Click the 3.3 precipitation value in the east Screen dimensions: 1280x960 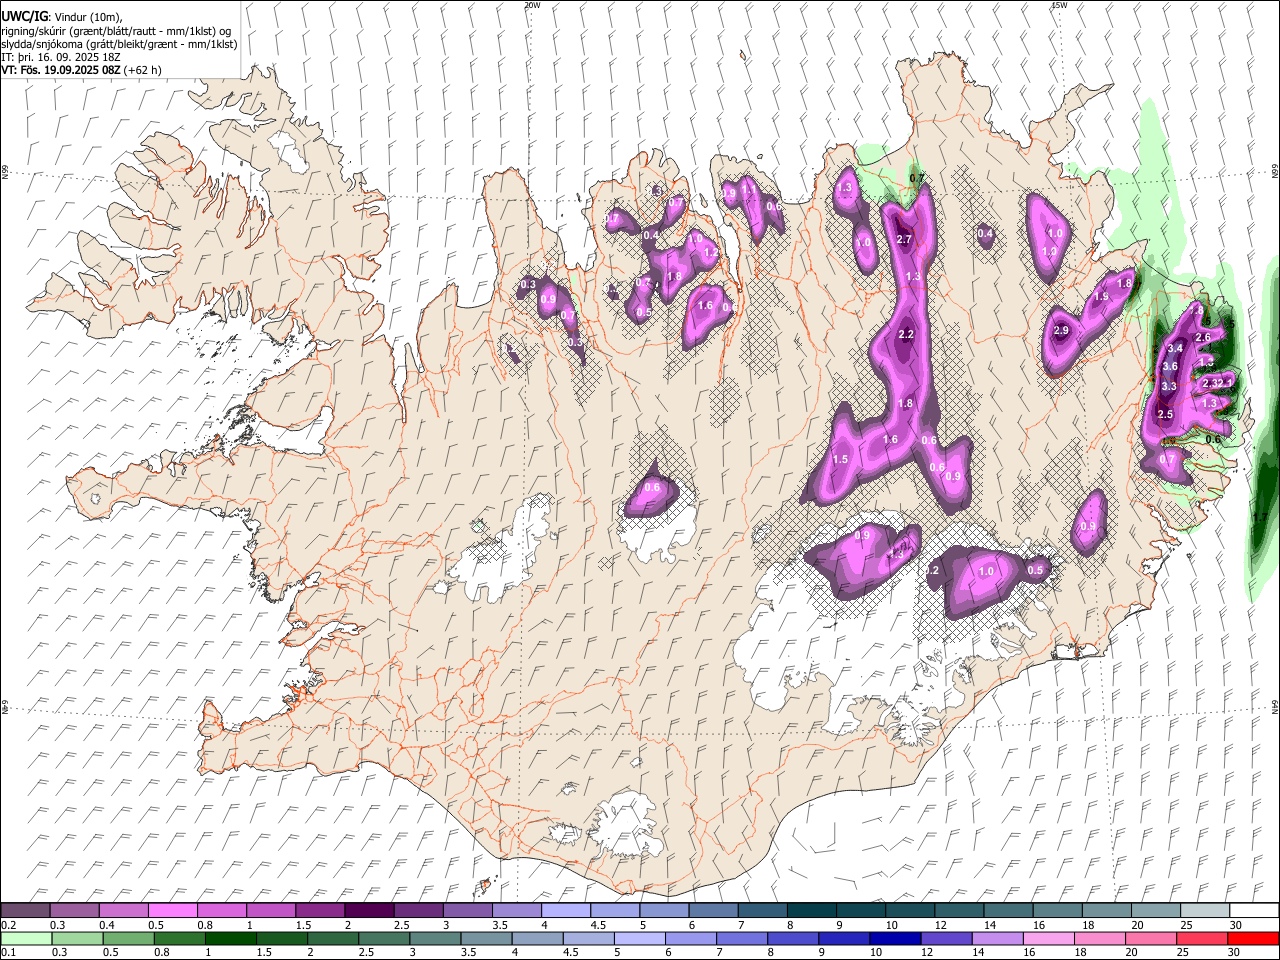coord(1168,386)
